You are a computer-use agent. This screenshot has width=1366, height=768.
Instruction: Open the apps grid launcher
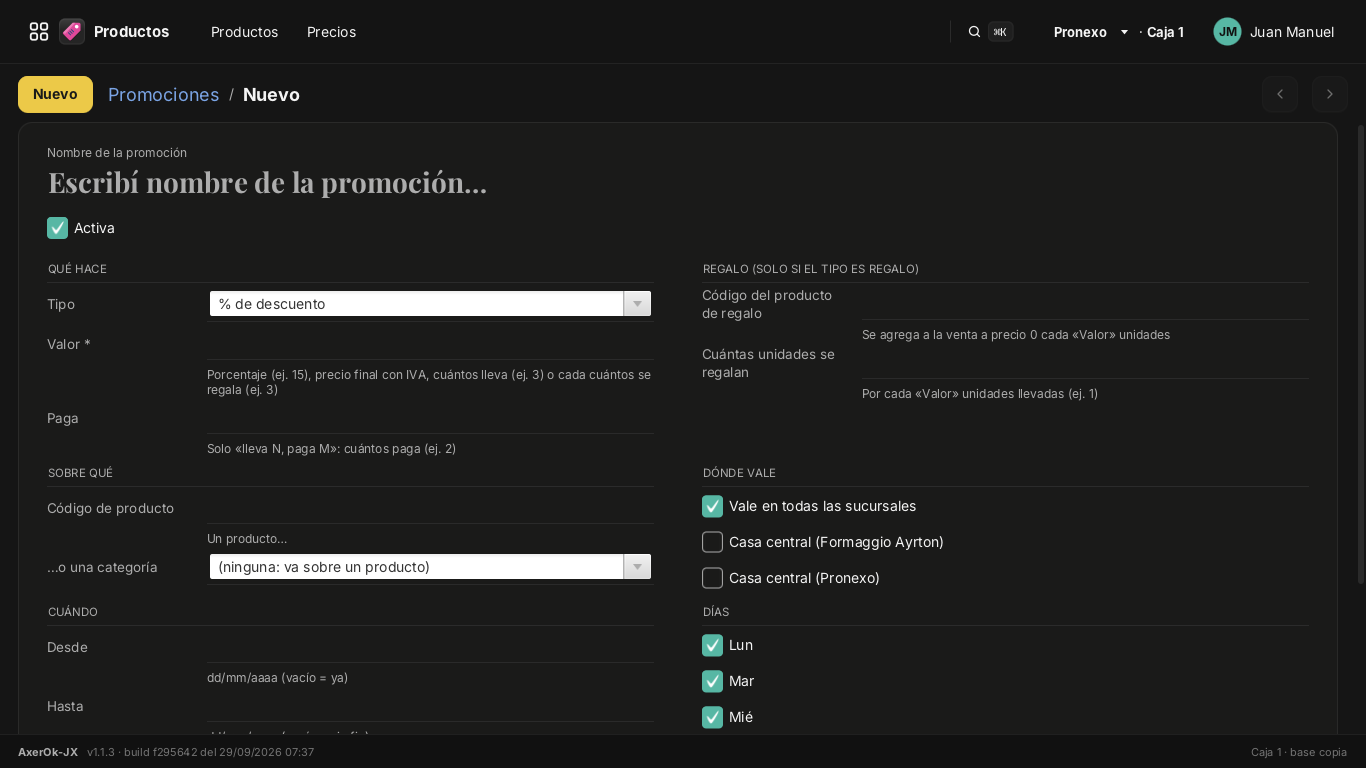pyautogui.click(x=39, y=32)
